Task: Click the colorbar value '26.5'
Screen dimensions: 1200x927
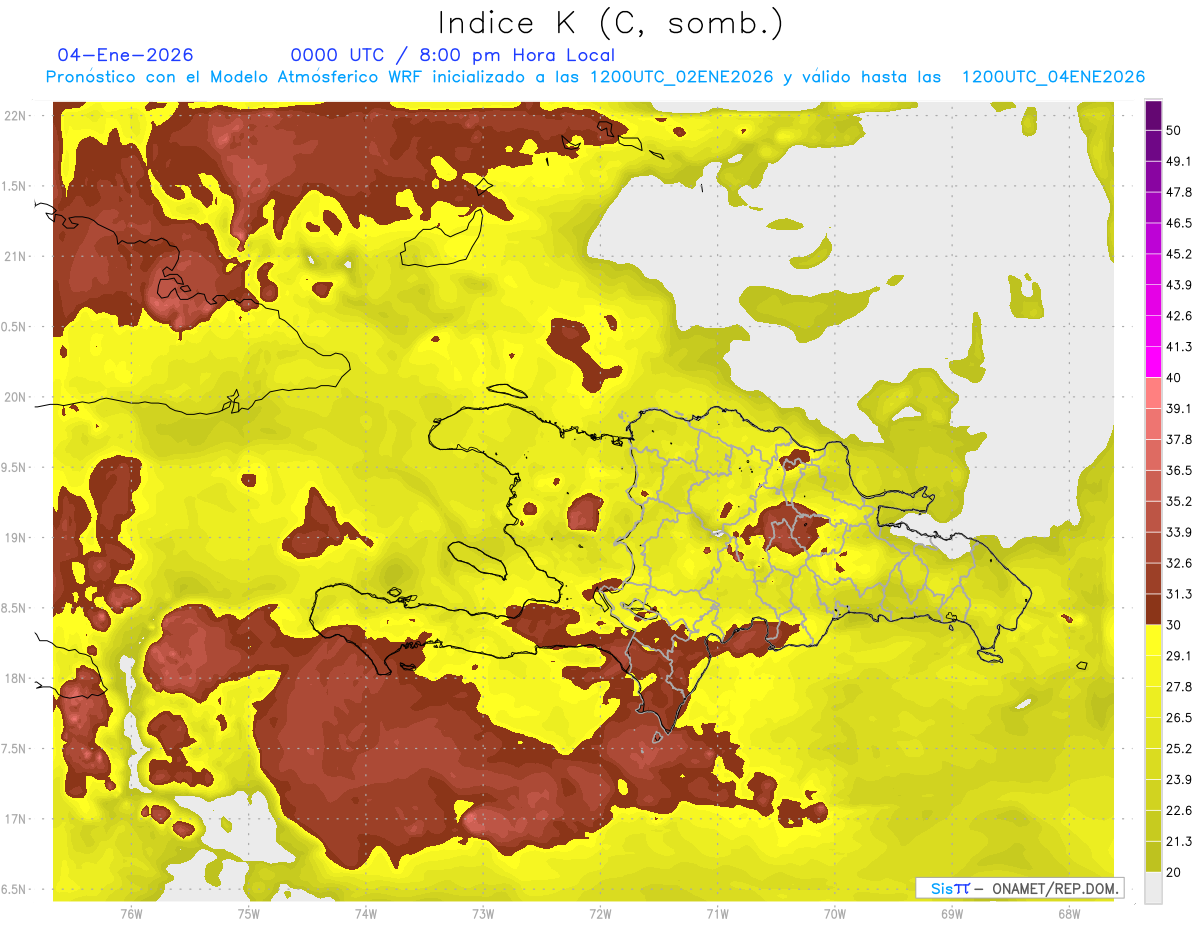Action: point(1179,718)
